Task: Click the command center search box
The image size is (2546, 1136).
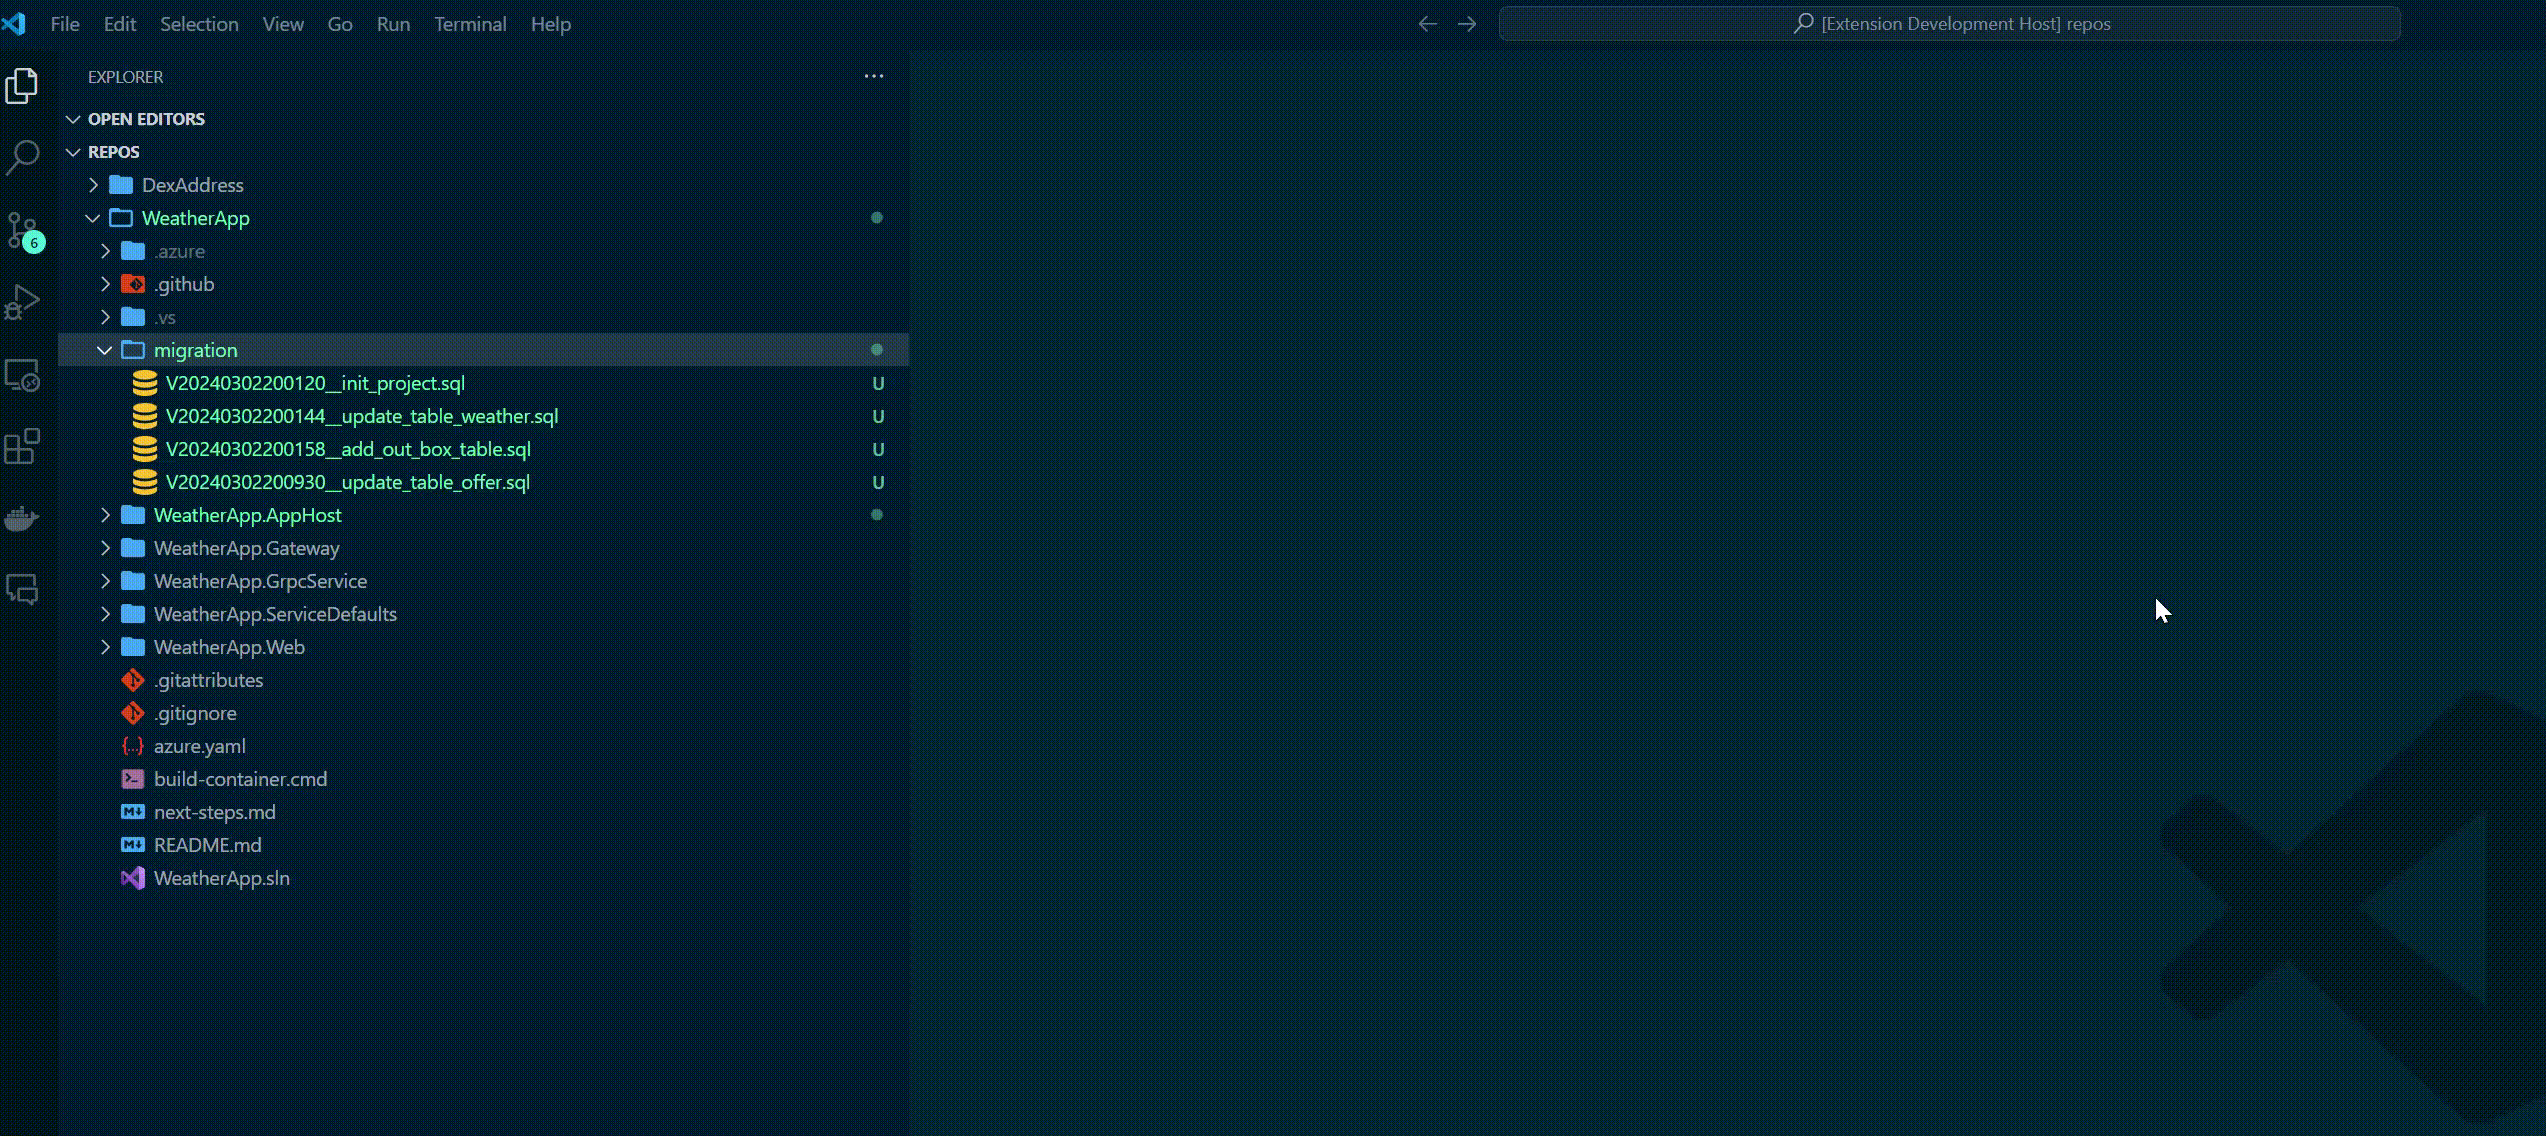Action: 1949,24
